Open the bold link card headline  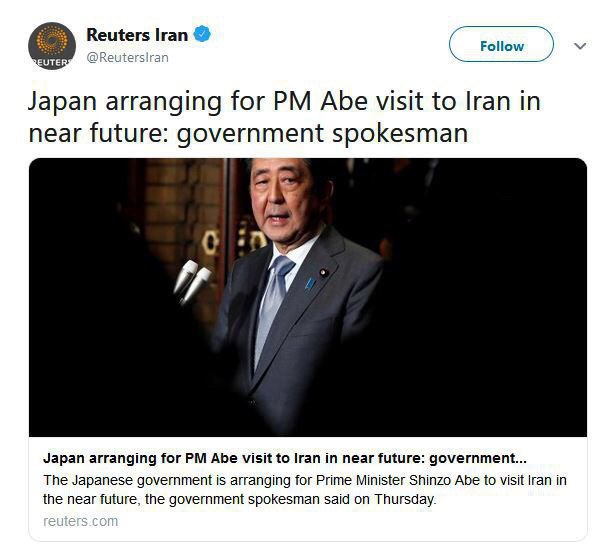[285, 458]
